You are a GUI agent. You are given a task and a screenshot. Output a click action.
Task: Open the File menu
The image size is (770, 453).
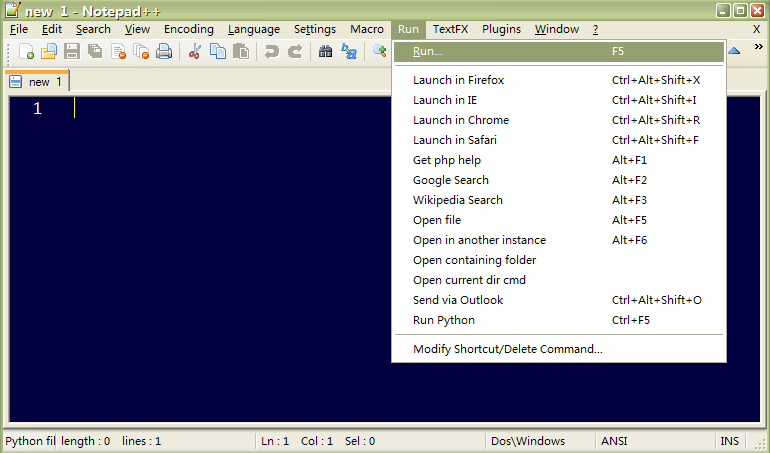[x=19, y=29]
